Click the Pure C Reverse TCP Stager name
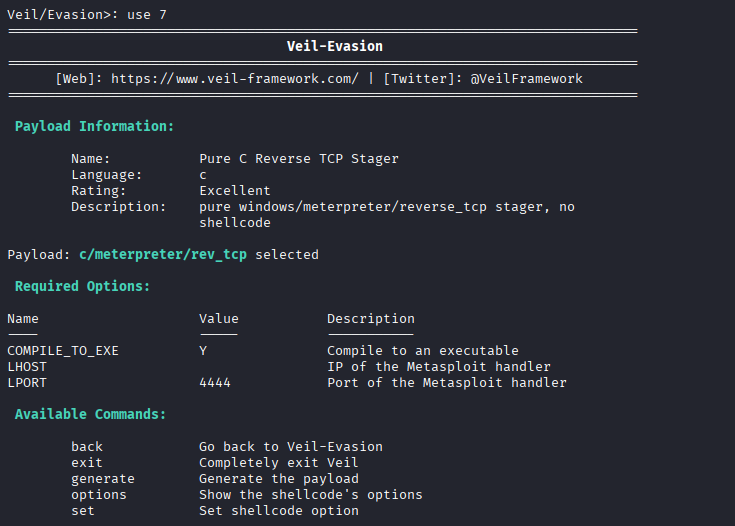This screenshot has height=526, width=735. (x=299, y=159)
